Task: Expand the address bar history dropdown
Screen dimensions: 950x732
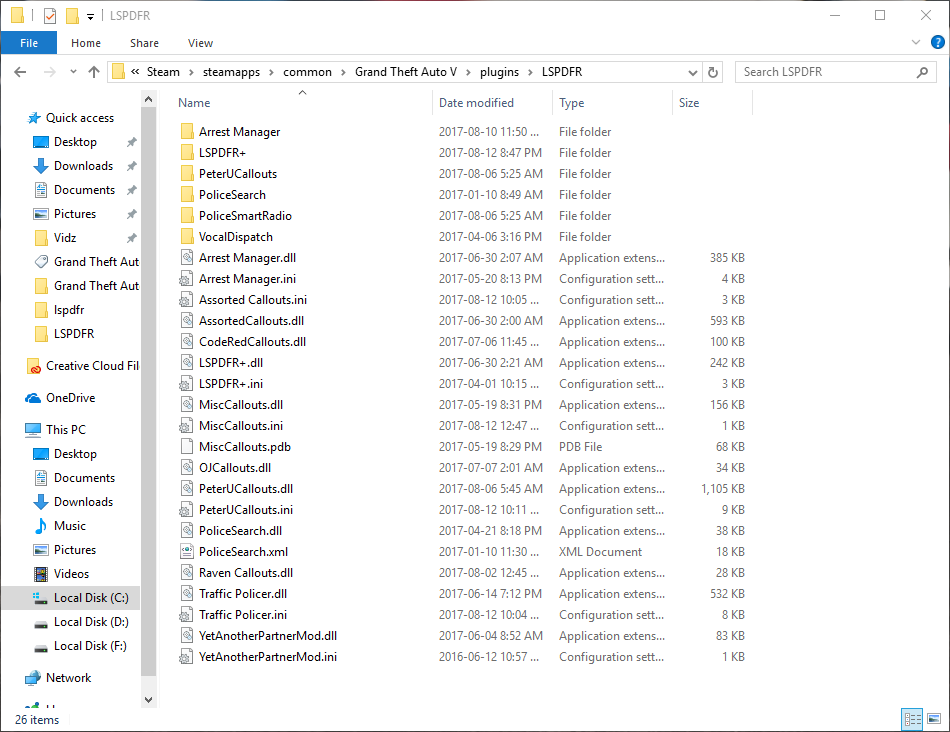Action: [x=693, y=72]
